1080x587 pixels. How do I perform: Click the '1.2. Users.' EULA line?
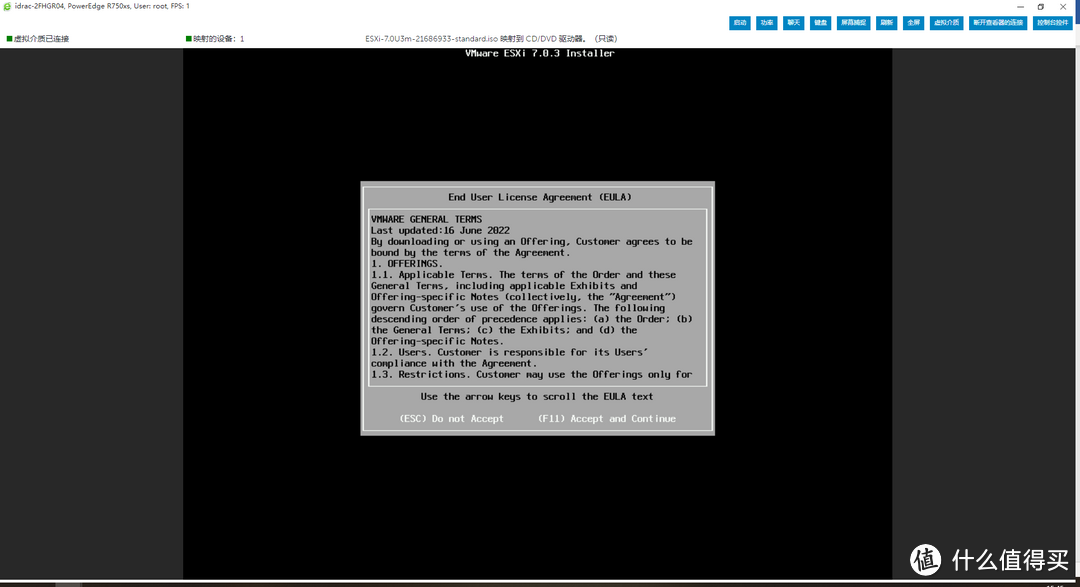click(x=509, y=352)
